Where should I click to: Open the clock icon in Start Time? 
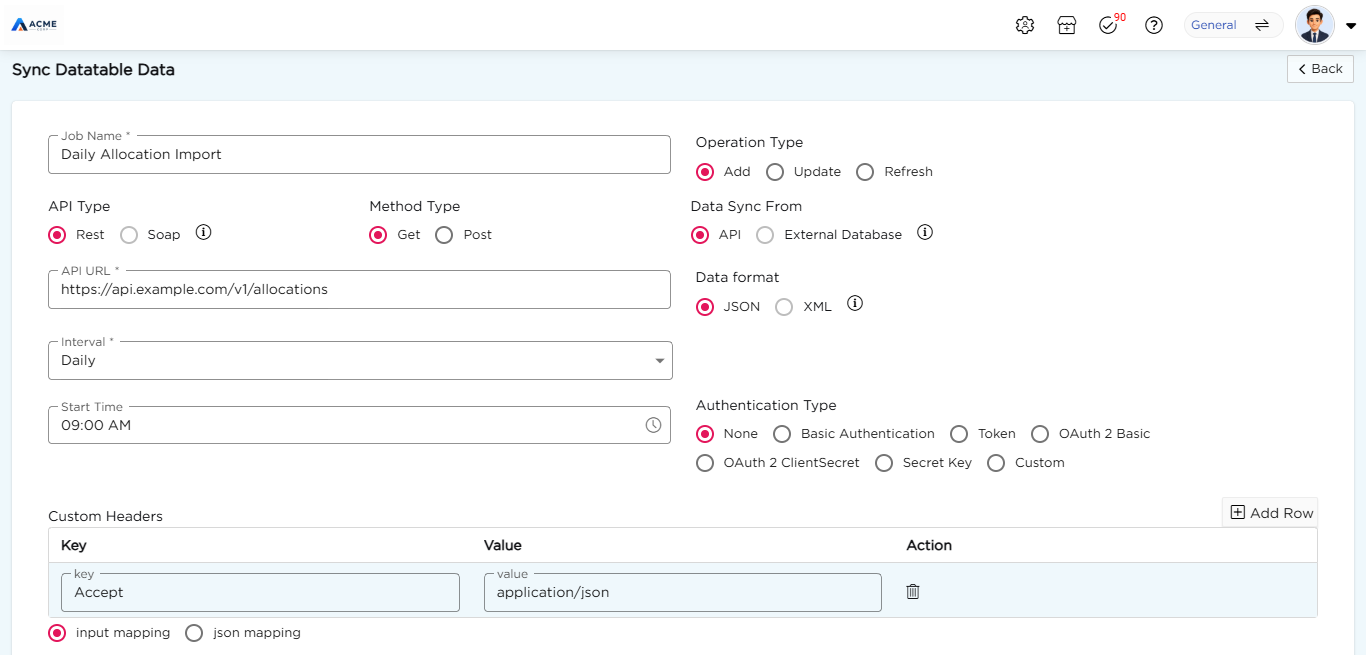653,425
